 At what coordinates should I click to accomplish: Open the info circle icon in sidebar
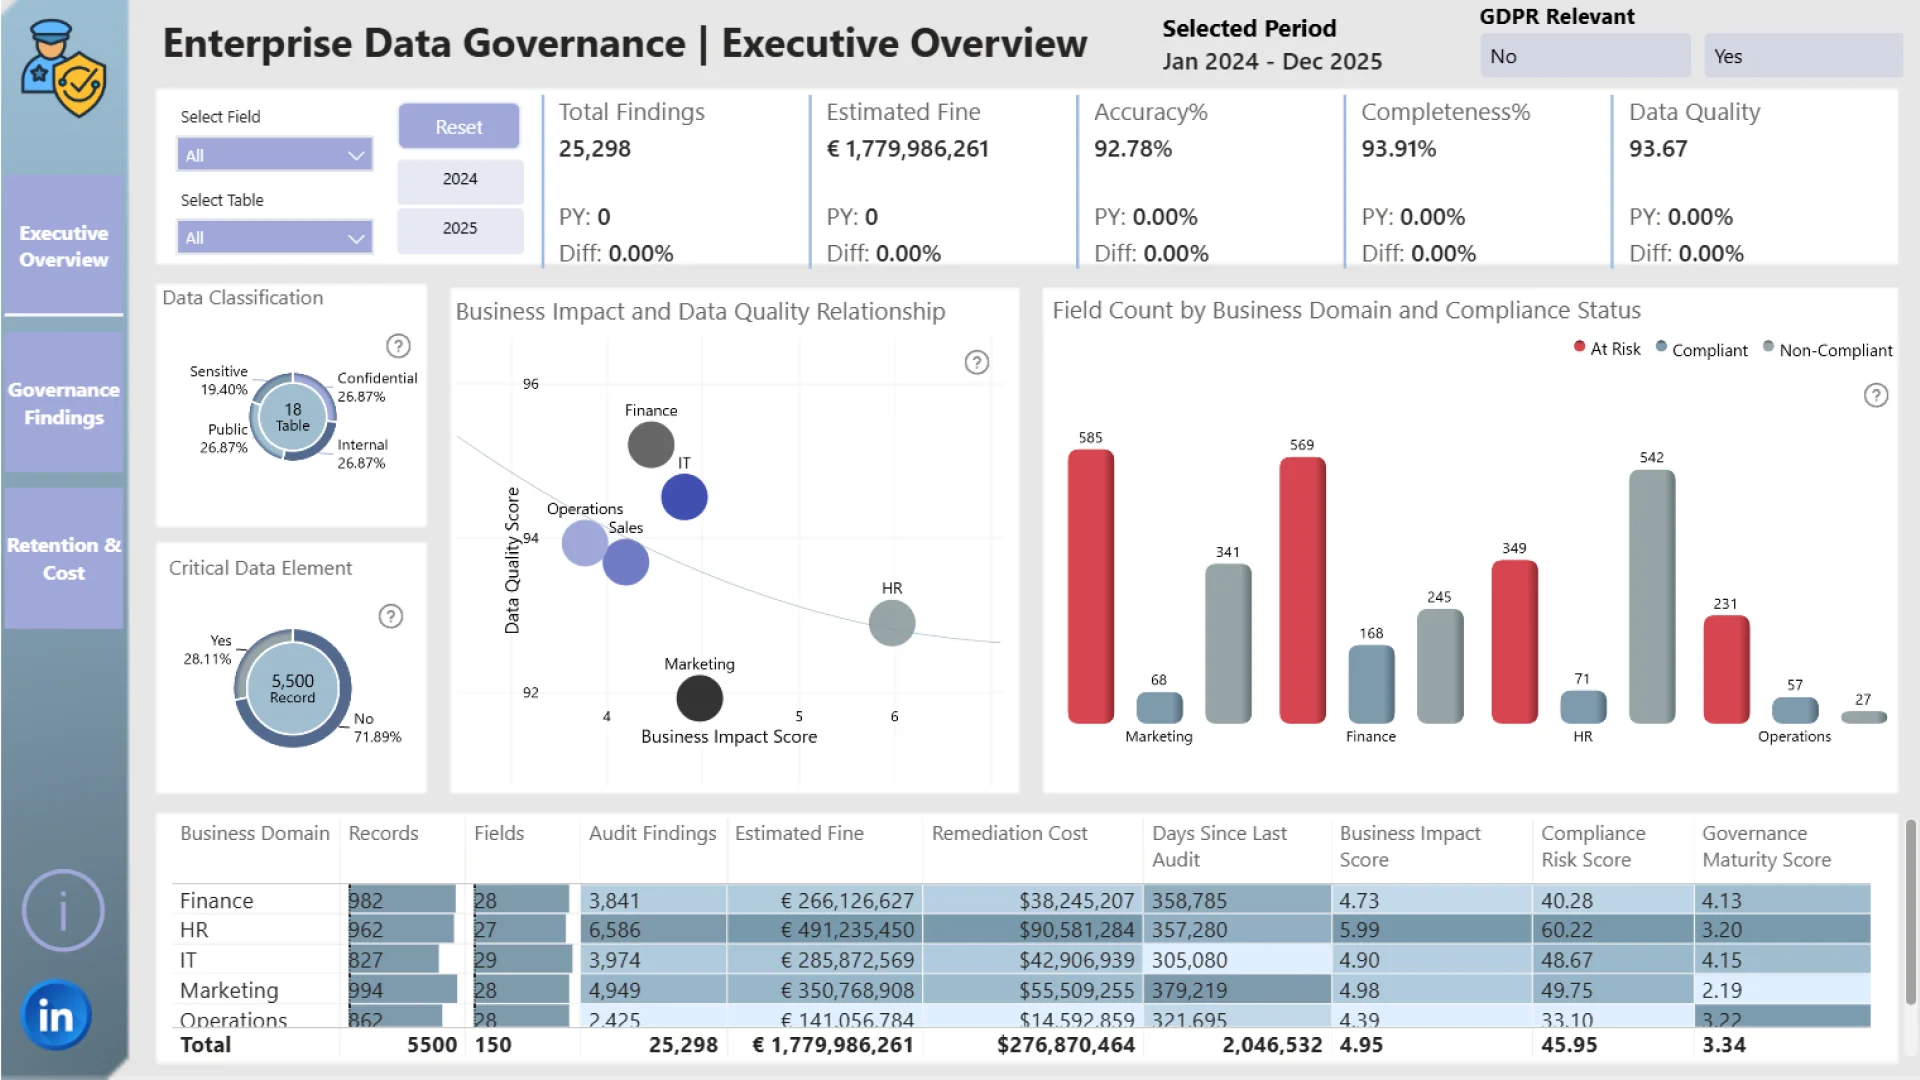point(63,910)
